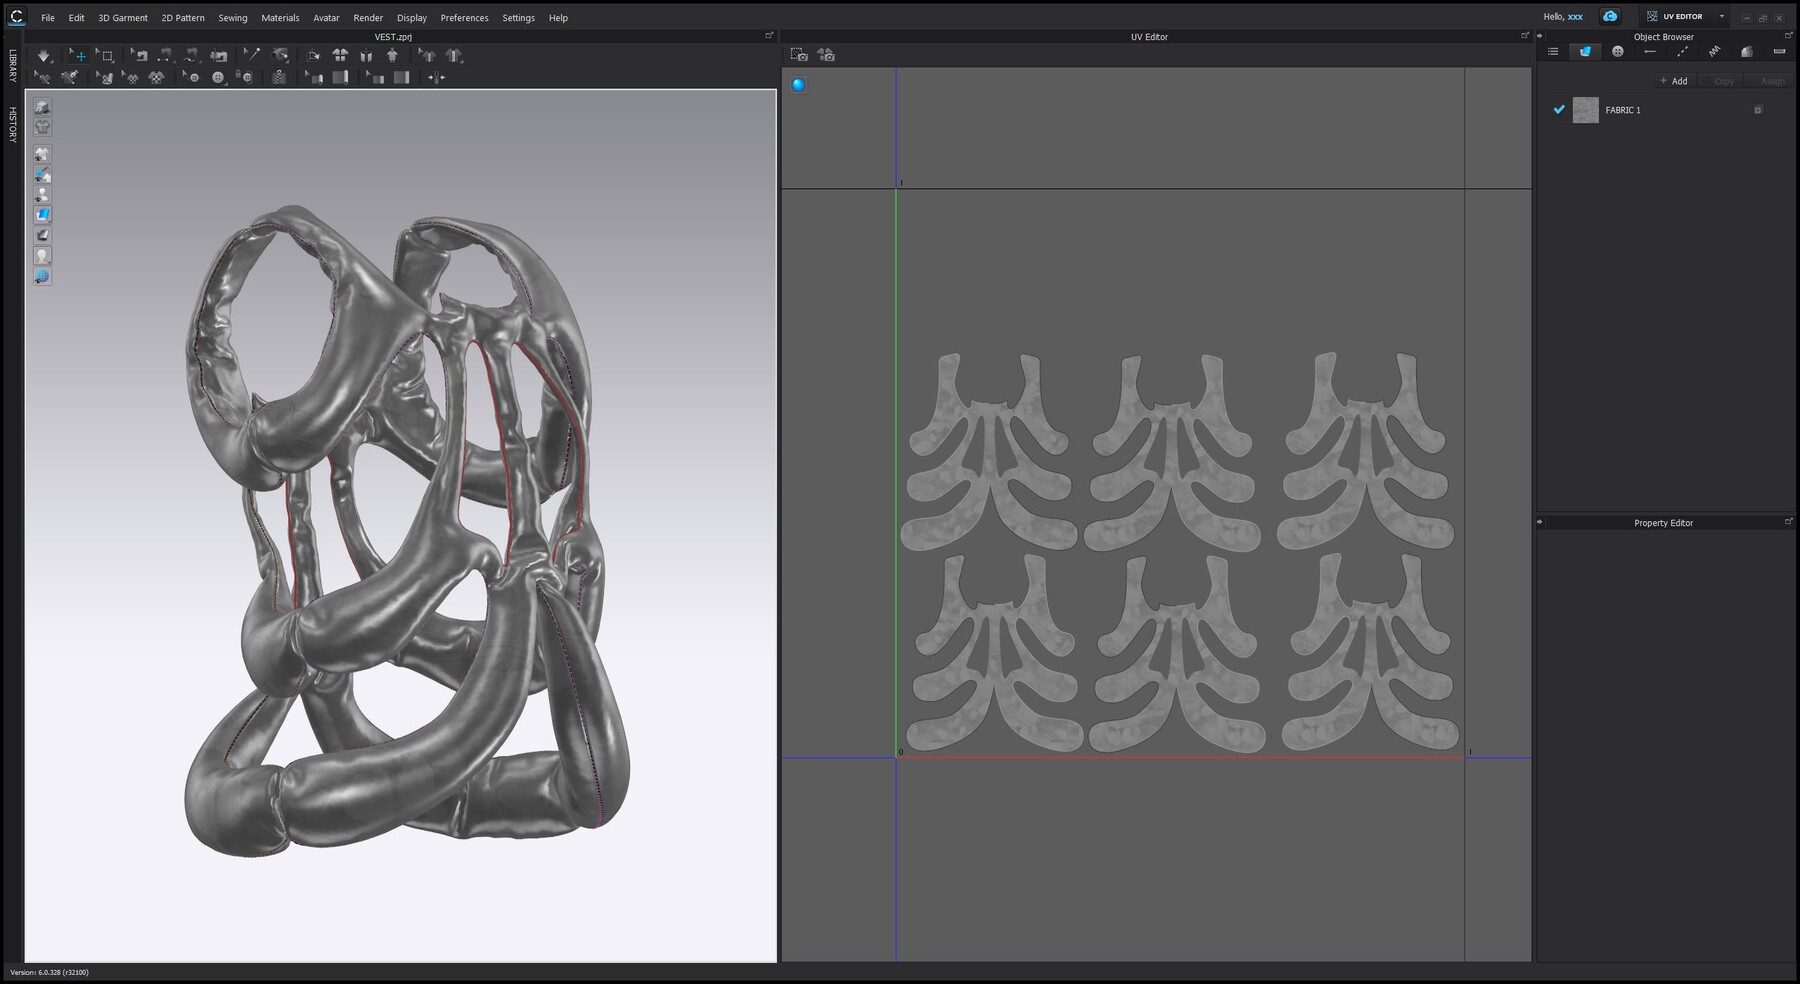Toggle the 3D environment globe in the viewport sidebar
The image size is (1800, 984).
point(42,276)
